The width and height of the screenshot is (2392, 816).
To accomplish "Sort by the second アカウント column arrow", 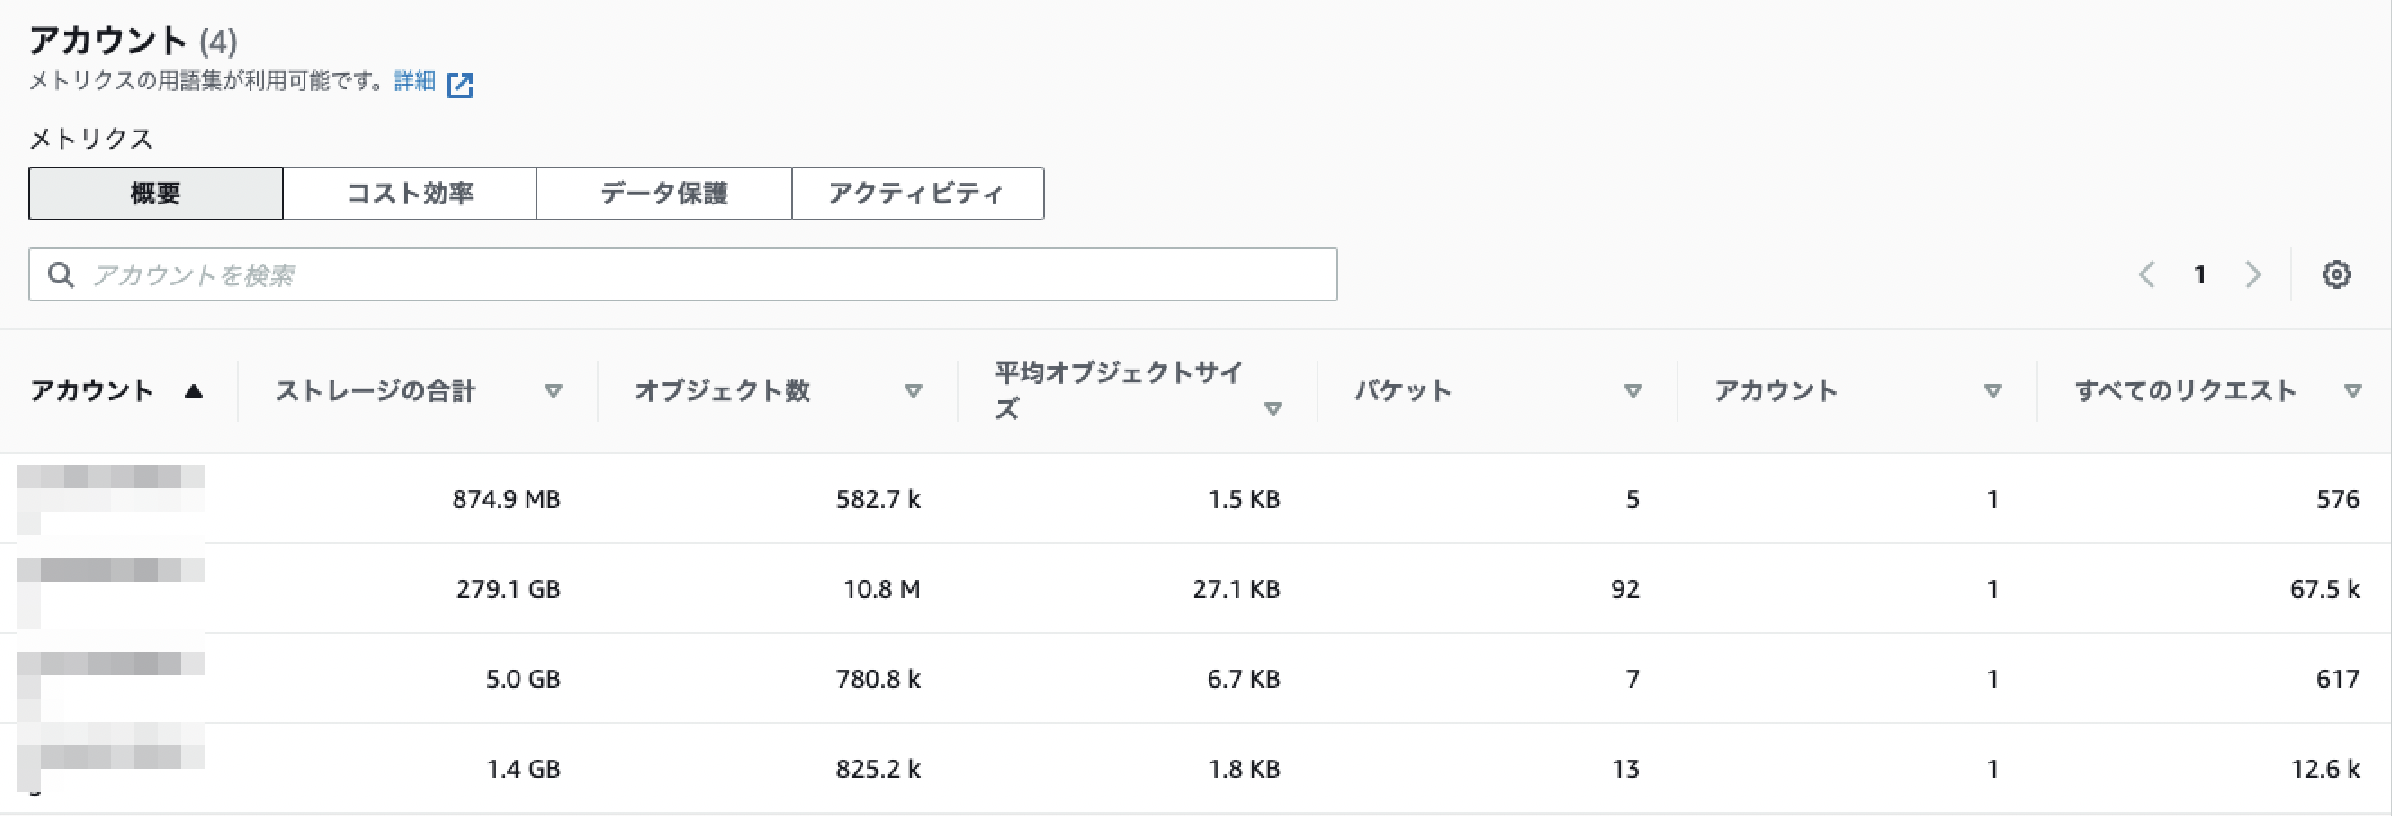I will (1993, 391).
